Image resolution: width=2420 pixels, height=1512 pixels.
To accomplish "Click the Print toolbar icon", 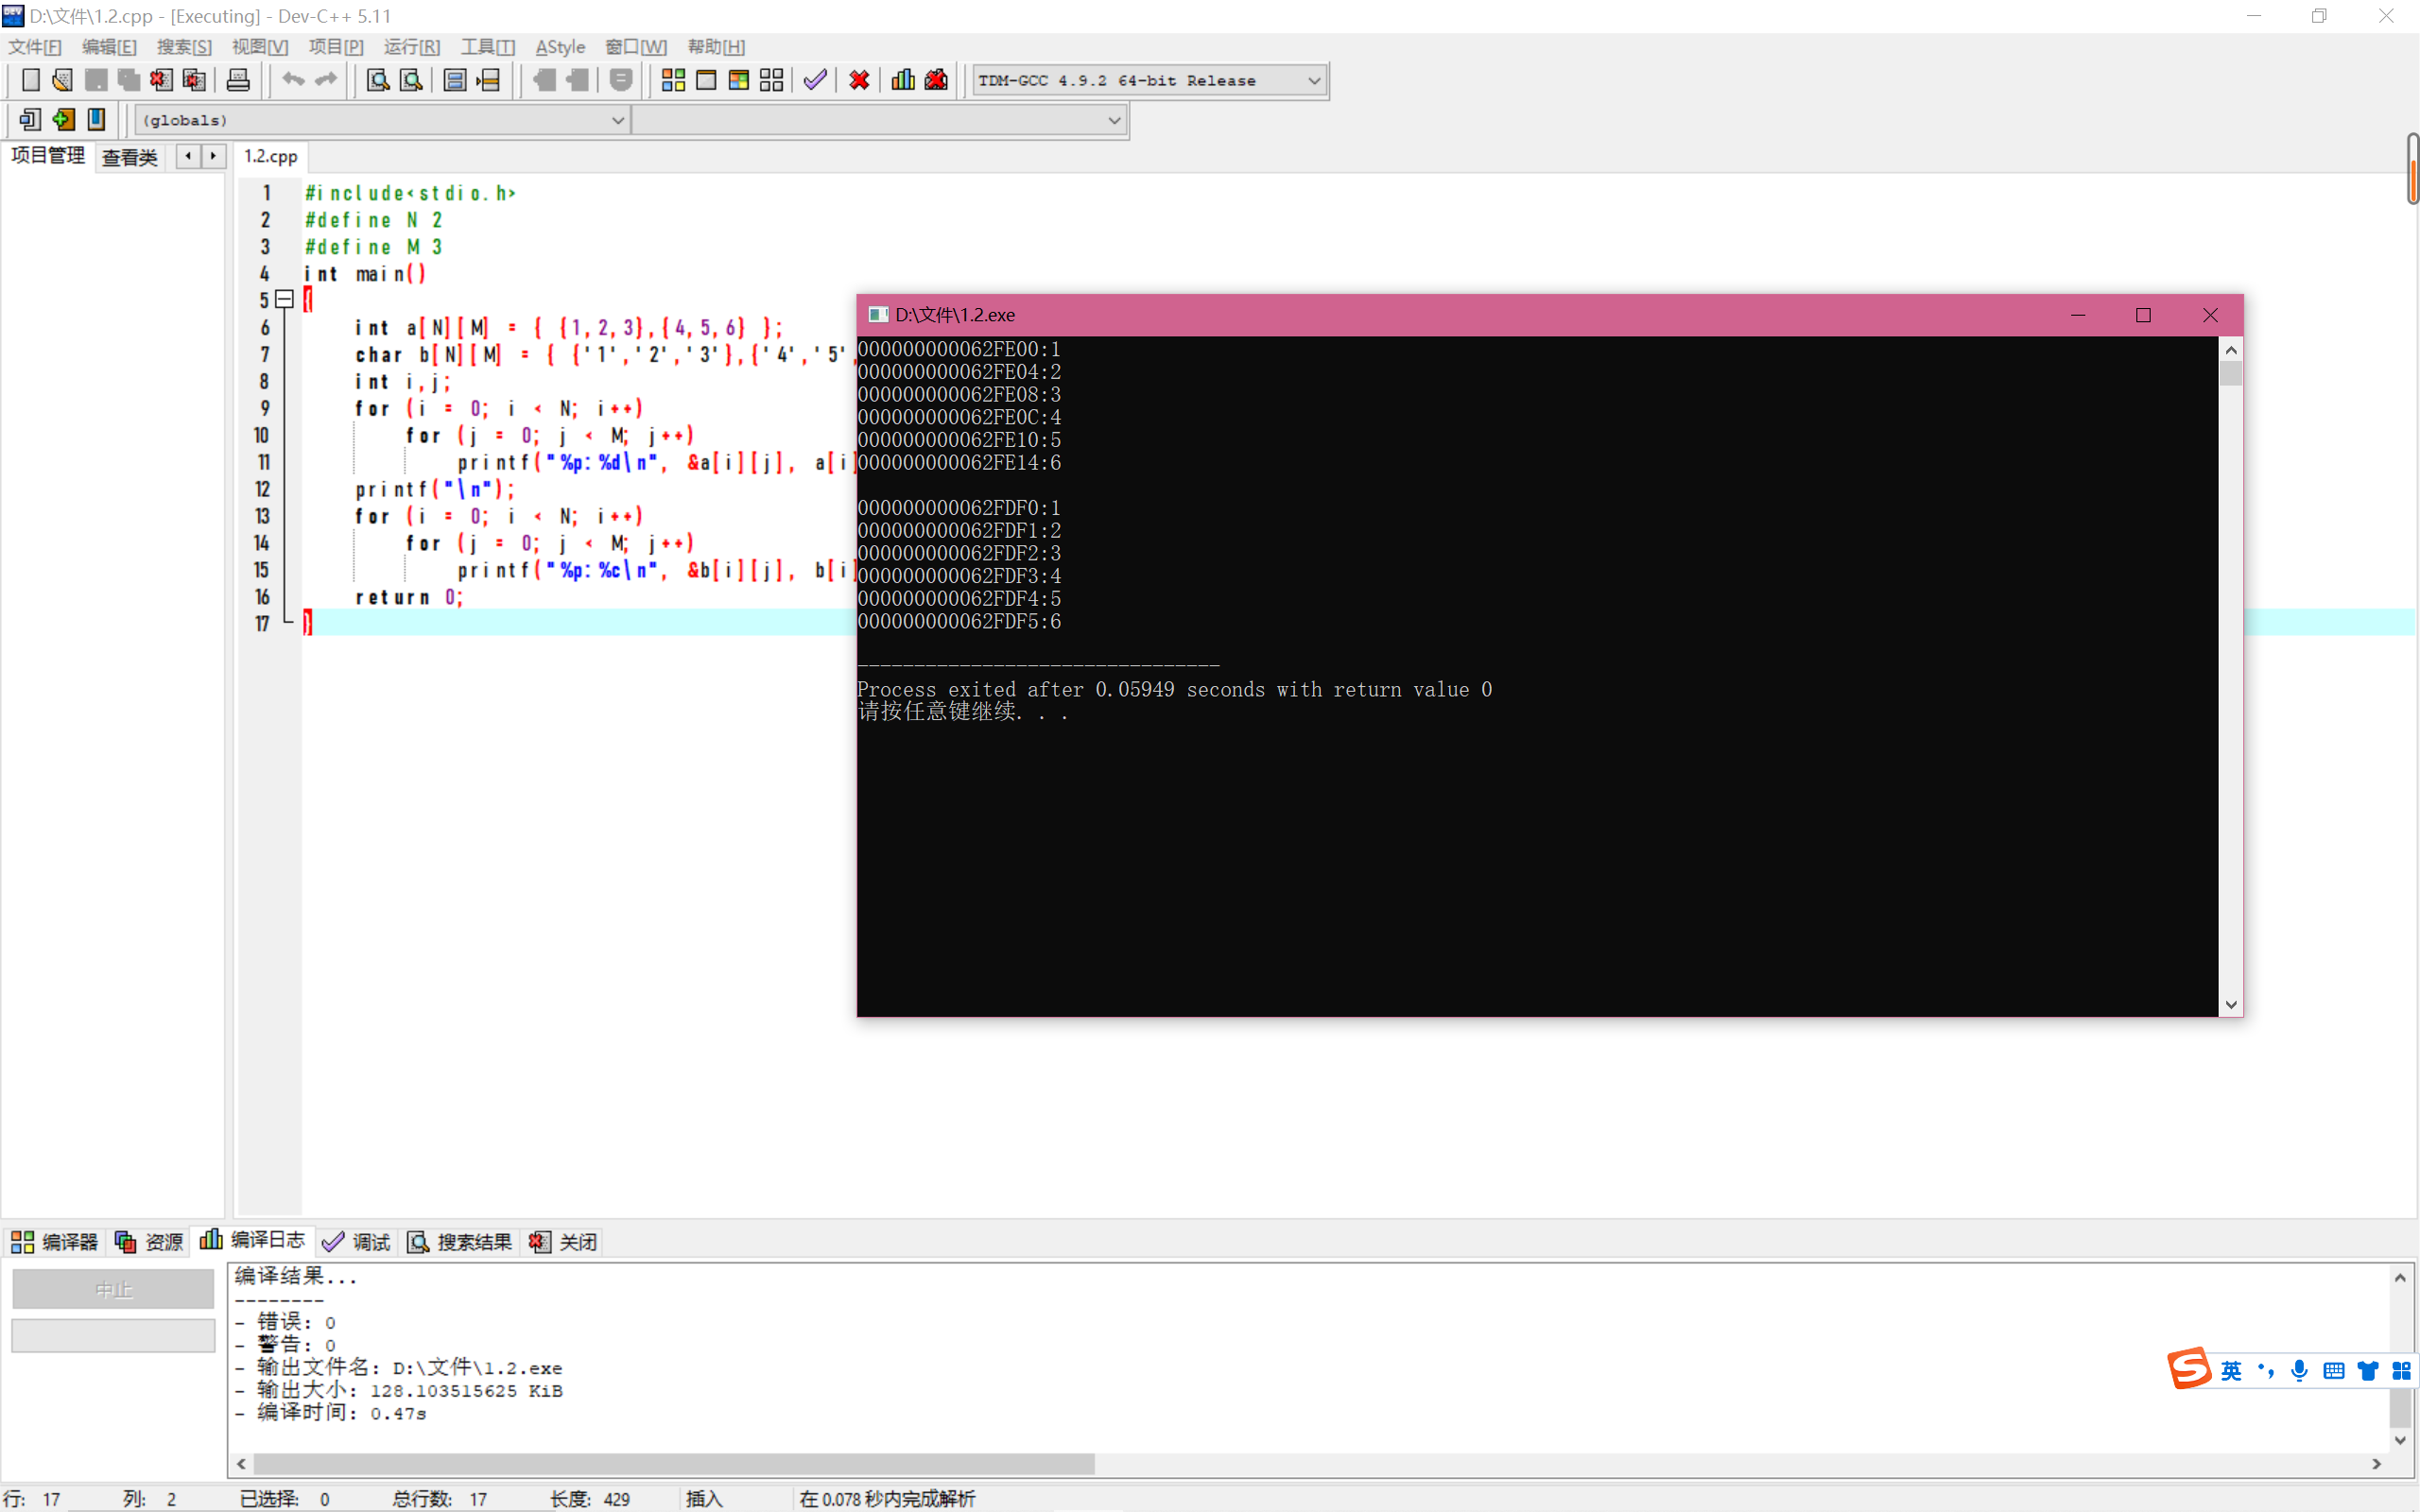I will 238,80.
